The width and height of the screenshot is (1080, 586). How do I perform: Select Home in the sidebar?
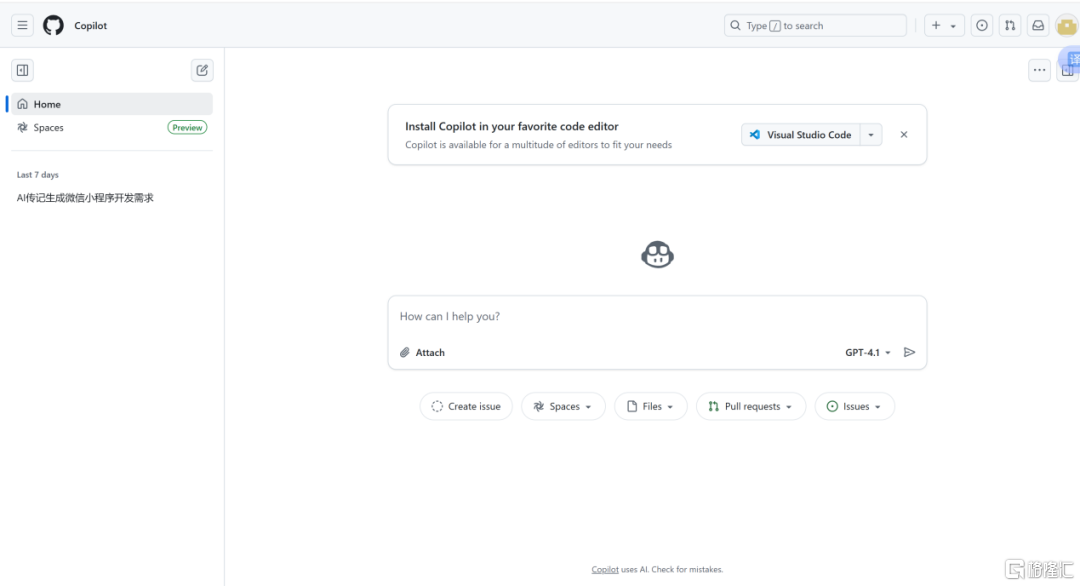(112, 104)
